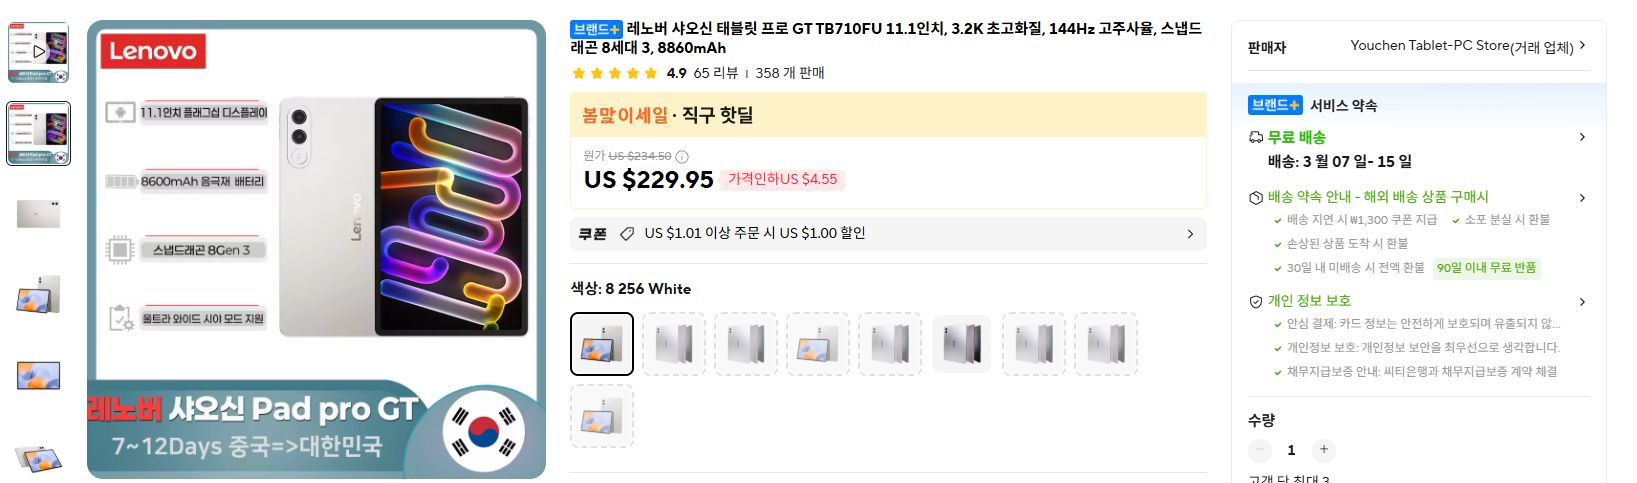The height and width of the screenshot is (483, 1637).
Task: Expand personal information protection details
Action: [x=1582, y=301]
